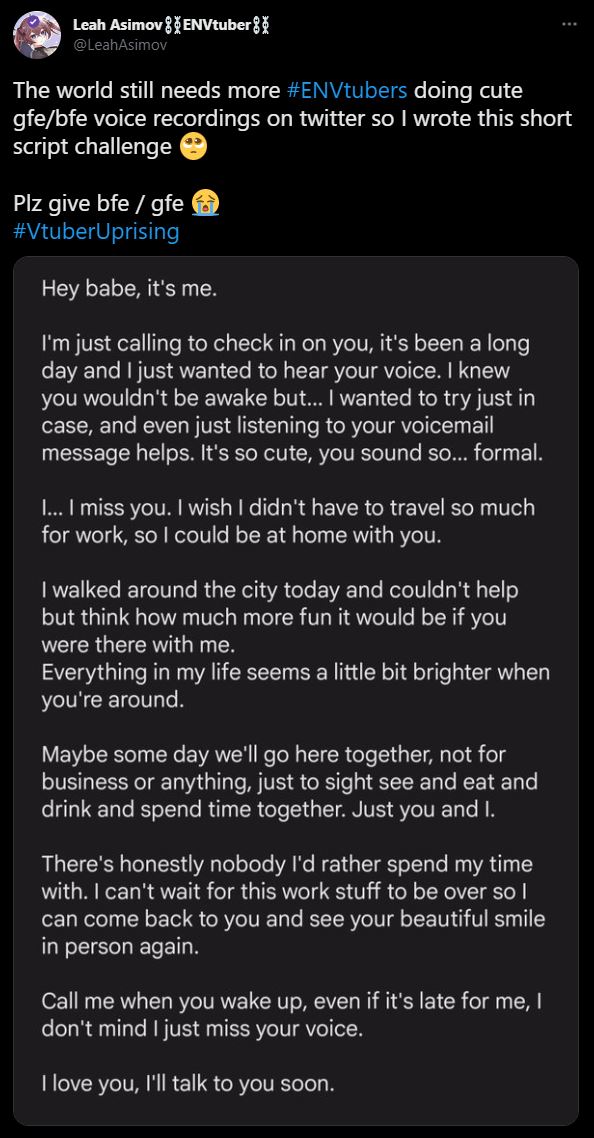
Task: Open the #ENVtubers hashtag
Action: coord(347,91)
